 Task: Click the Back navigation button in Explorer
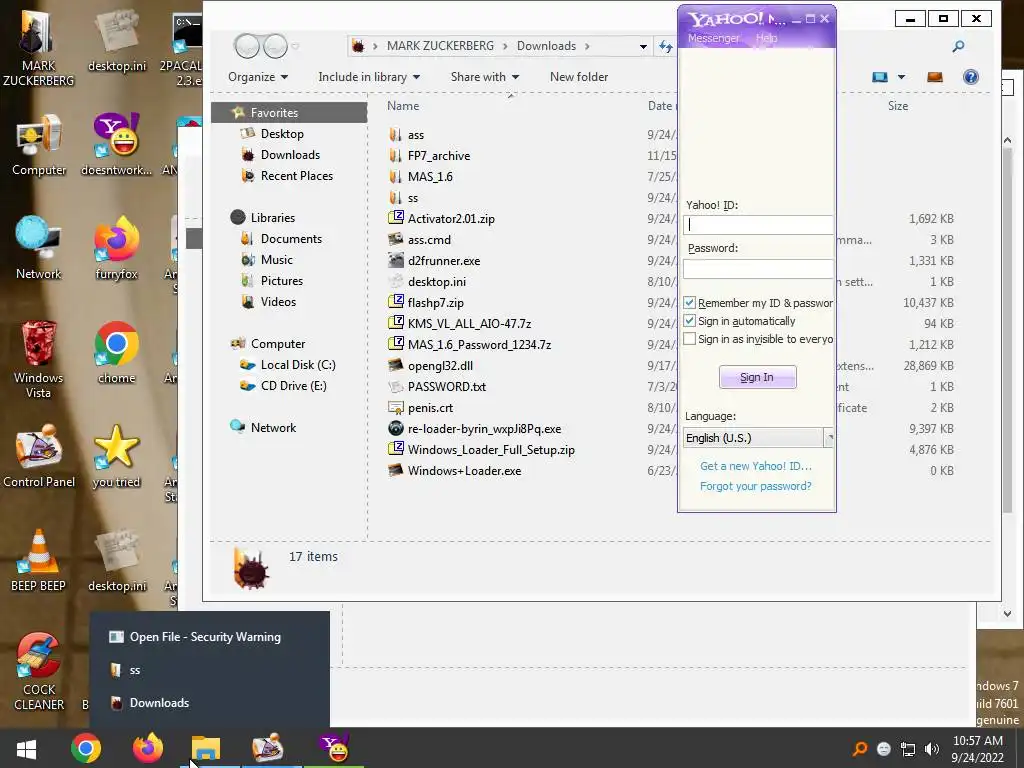pyautogui.click(x=248, y=46)
